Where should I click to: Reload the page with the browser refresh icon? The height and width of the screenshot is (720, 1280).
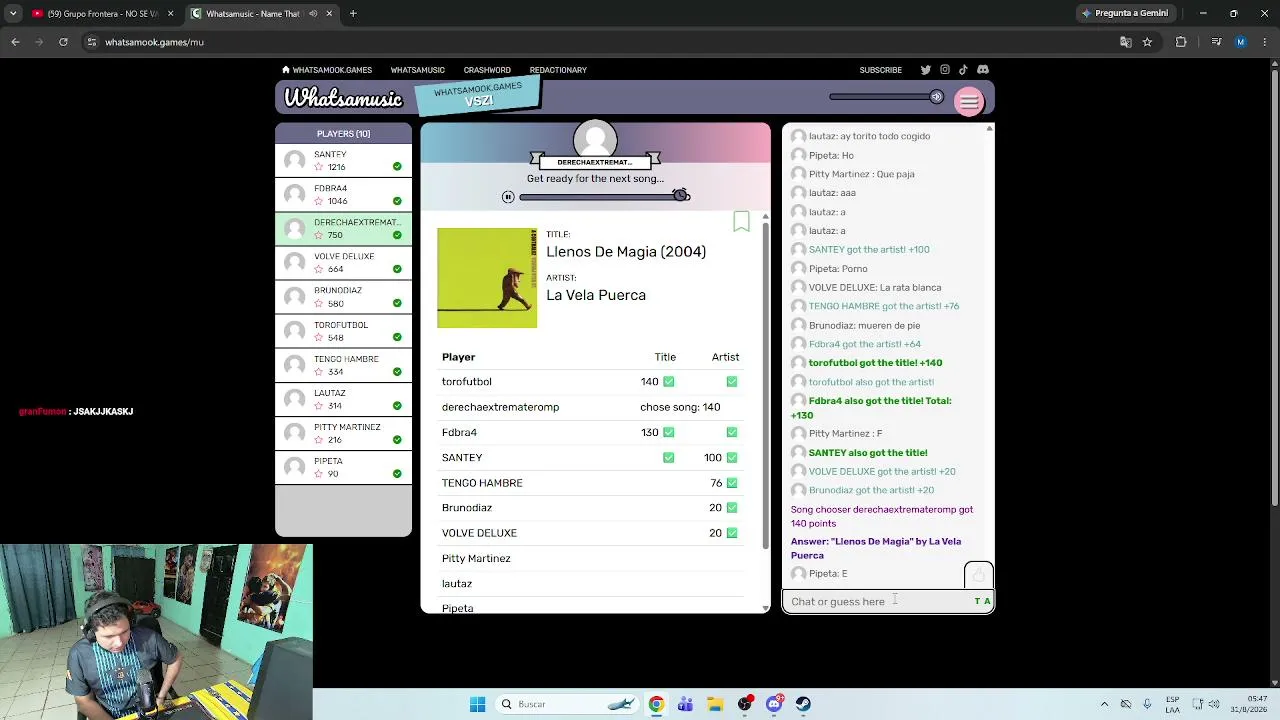pos(63,42)
